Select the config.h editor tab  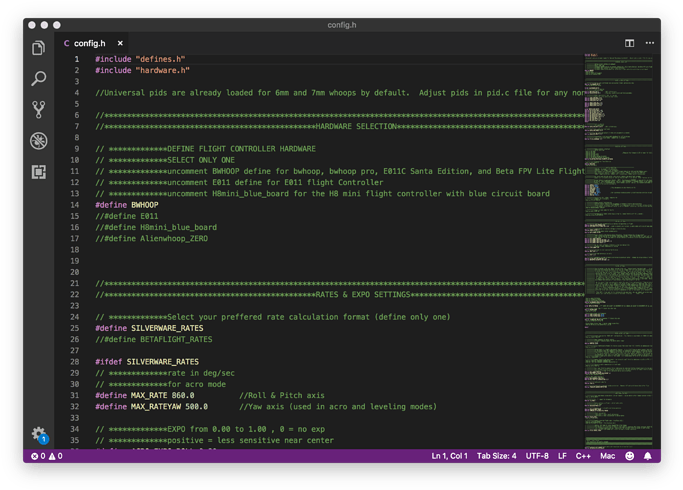pyautogui.click(x=89, y=43)
